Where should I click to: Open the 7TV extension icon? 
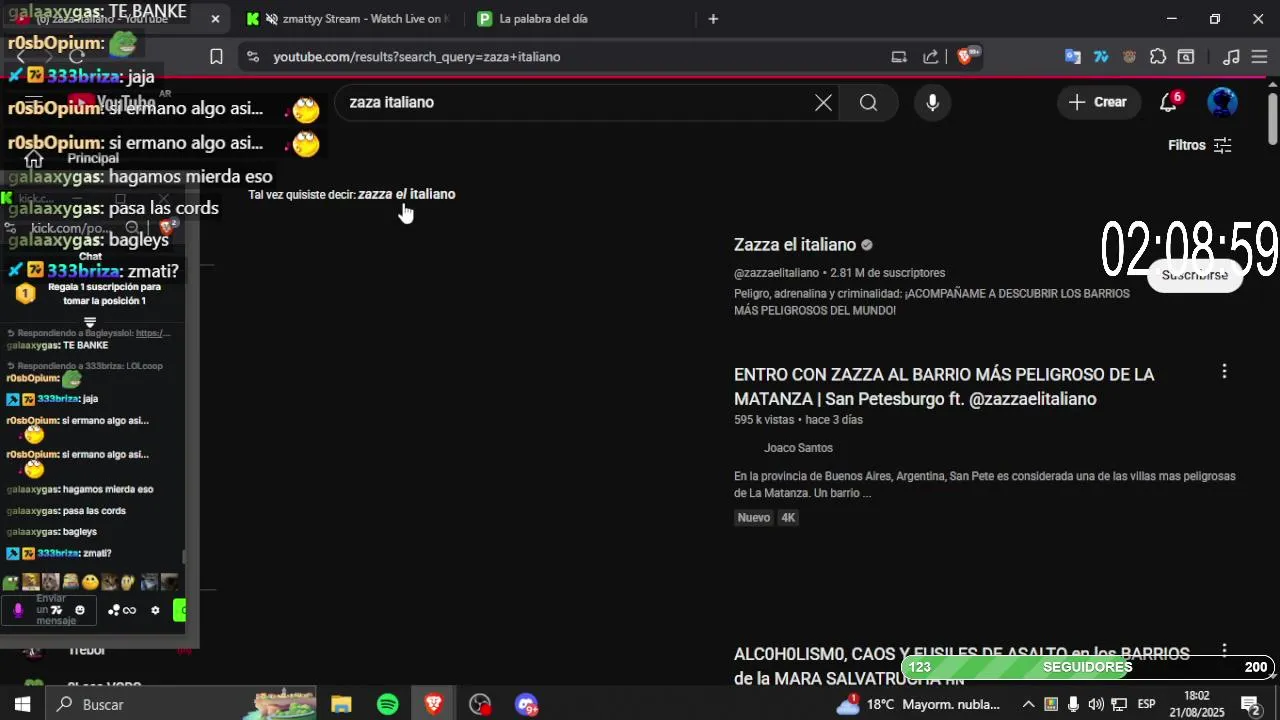[x=1101, y=57]
